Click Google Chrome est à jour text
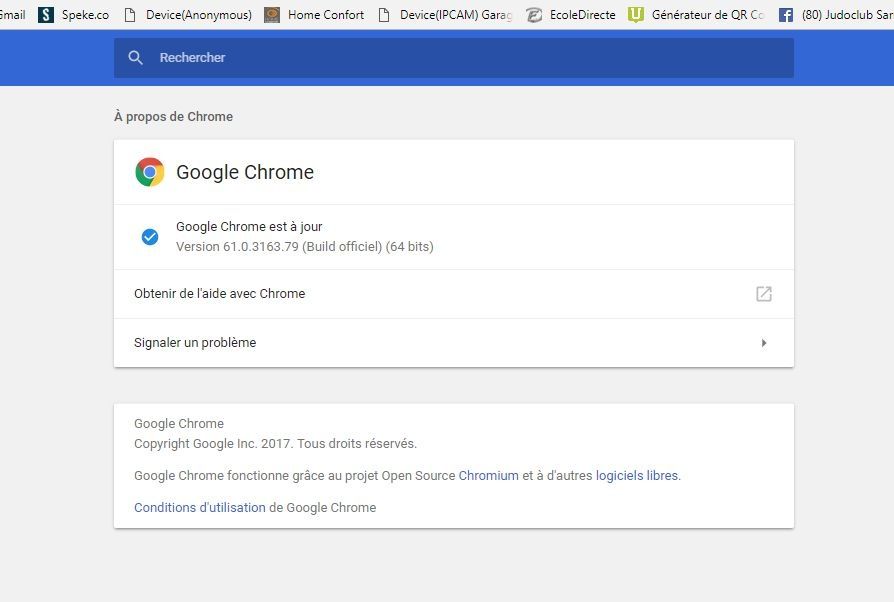 [x=249, y=226]
